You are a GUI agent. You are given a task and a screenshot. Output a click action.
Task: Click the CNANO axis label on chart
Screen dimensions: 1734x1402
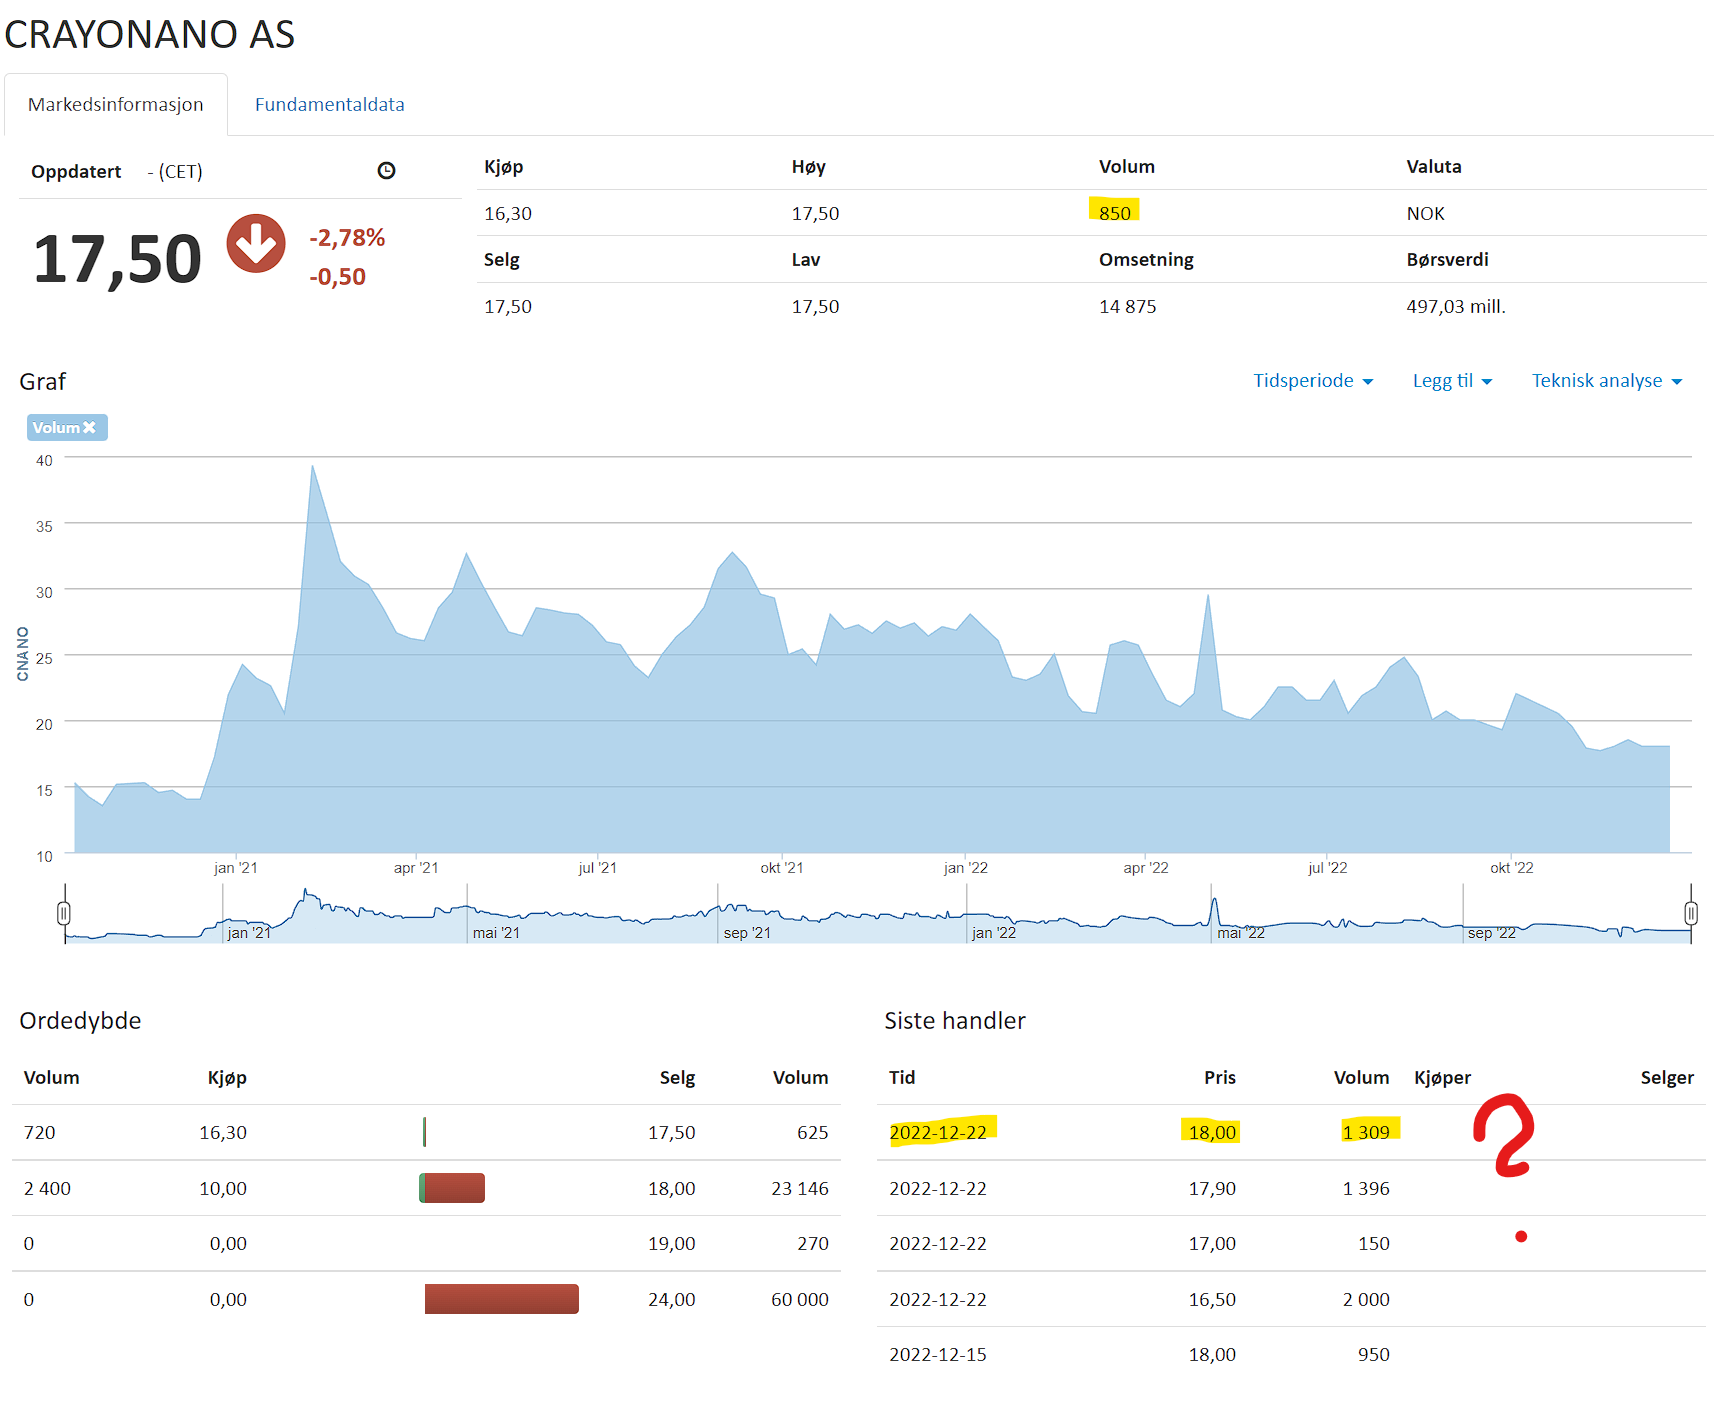(x=23, y=654)
